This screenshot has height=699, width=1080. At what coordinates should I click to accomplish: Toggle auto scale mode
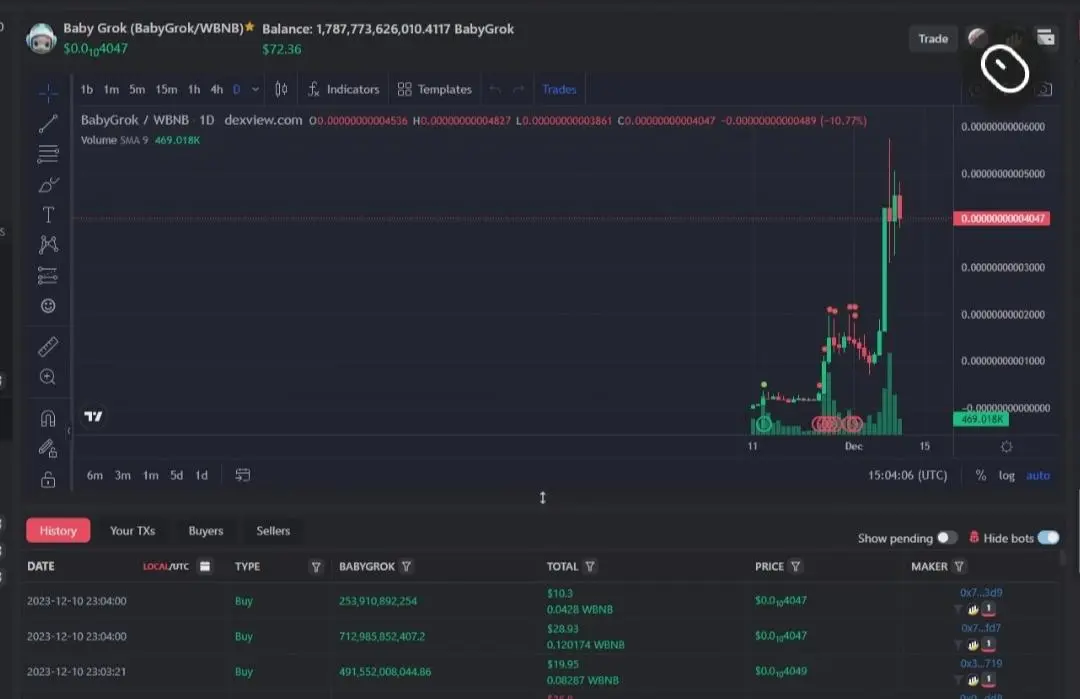(1038, 475)
